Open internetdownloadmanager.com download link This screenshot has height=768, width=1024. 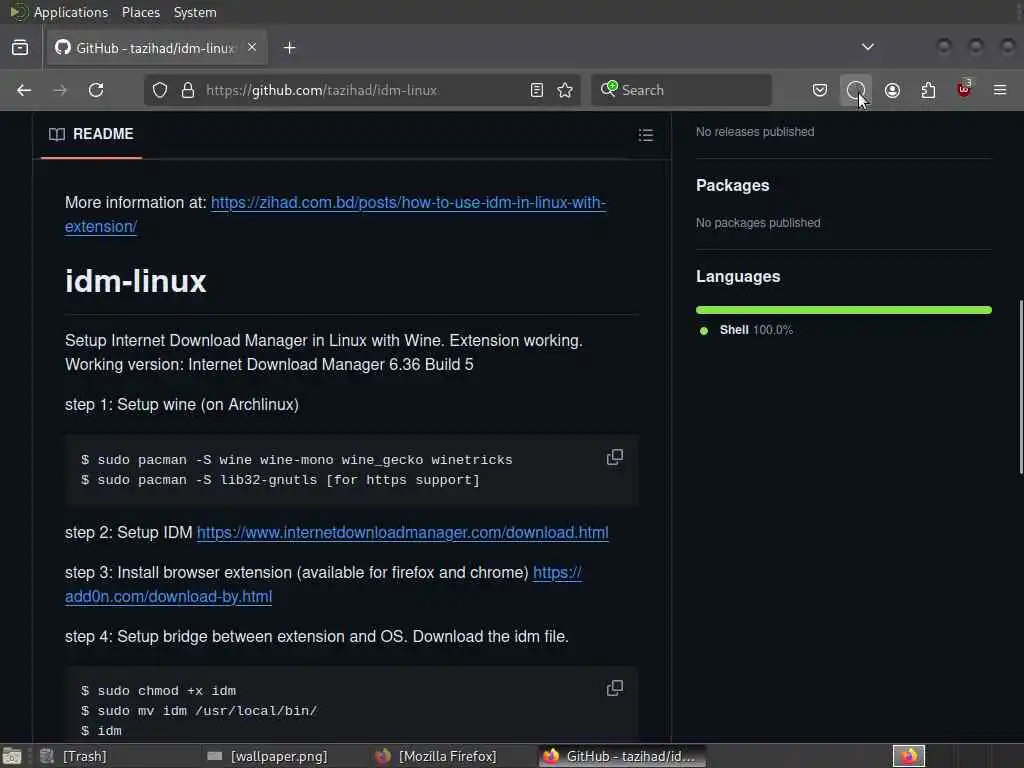pos(402,533)
